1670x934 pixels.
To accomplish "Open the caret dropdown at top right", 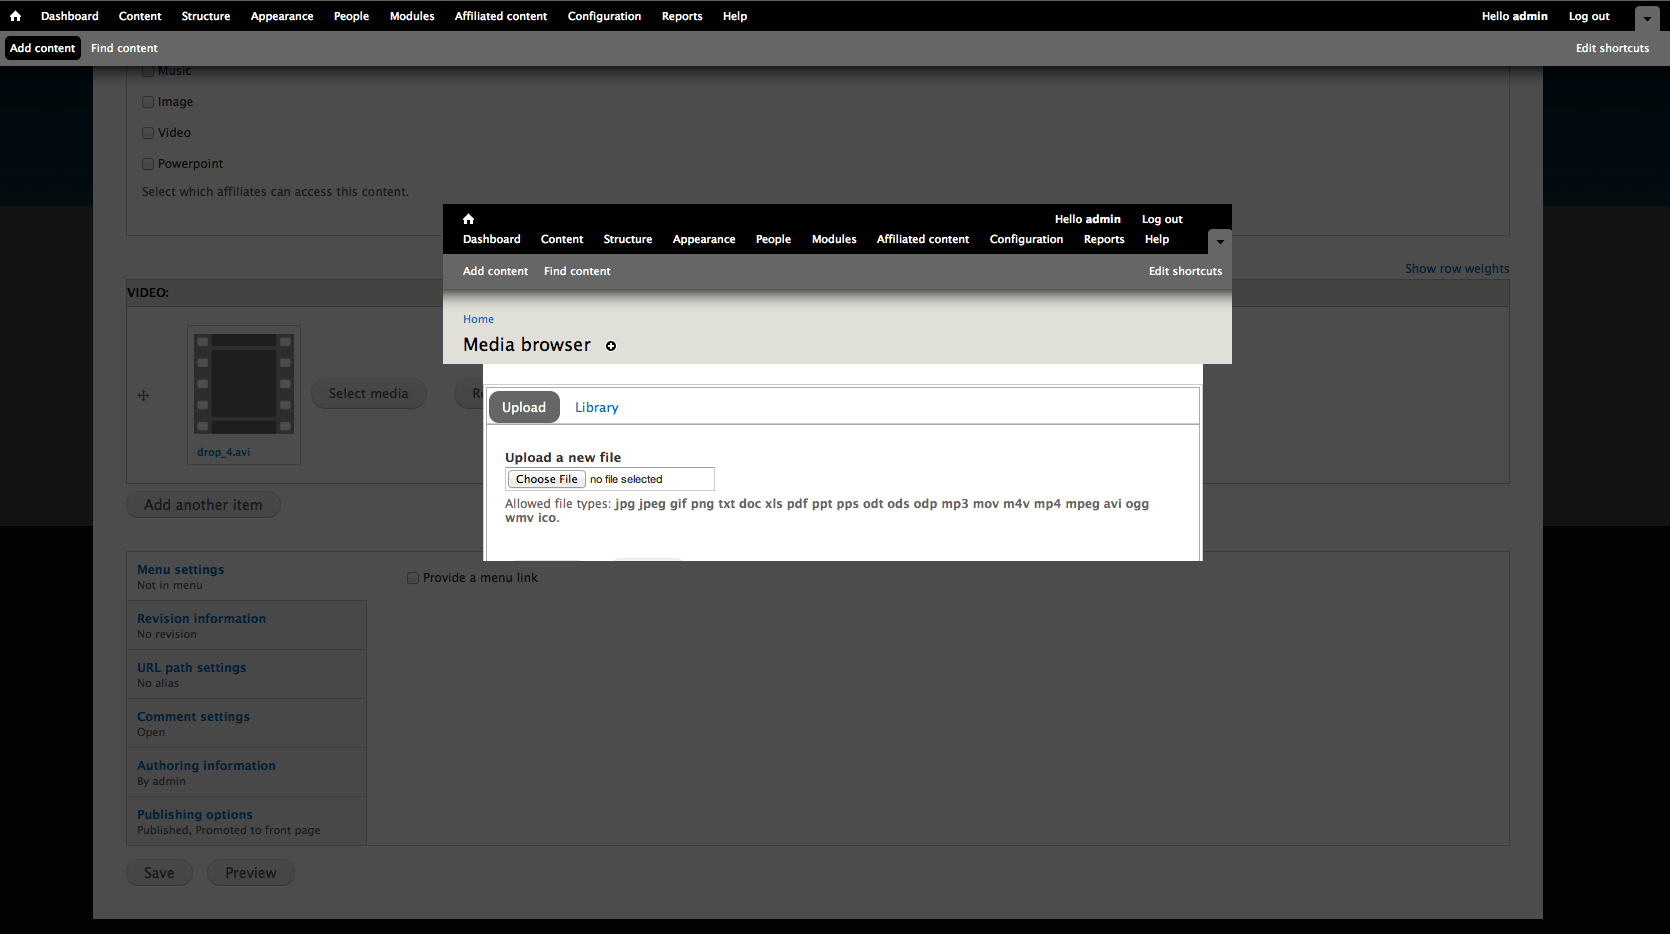I will click(1646, 17).
